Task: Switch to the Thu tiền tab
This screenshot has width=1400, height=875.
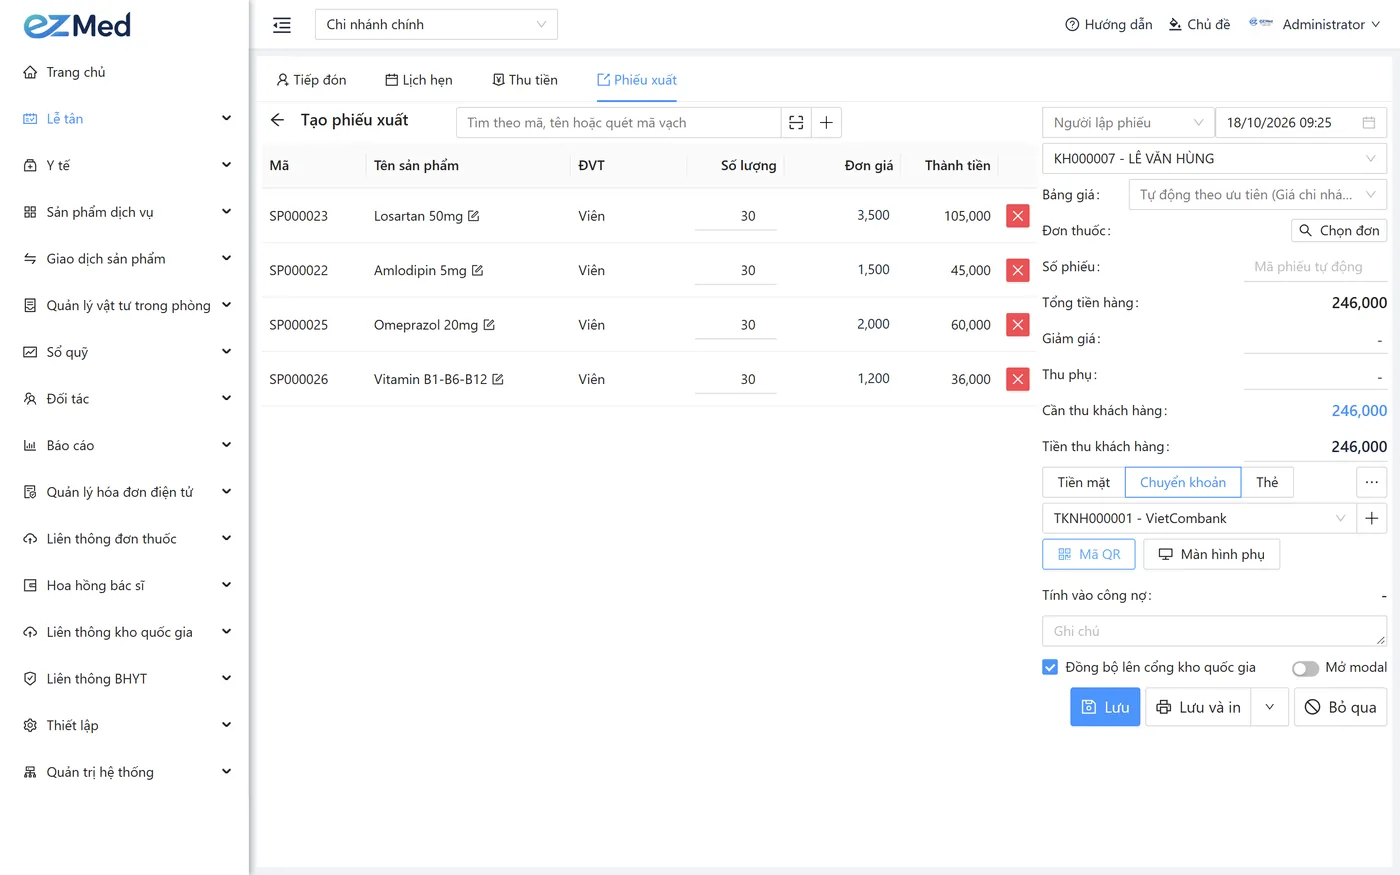Action: point(525,80)
